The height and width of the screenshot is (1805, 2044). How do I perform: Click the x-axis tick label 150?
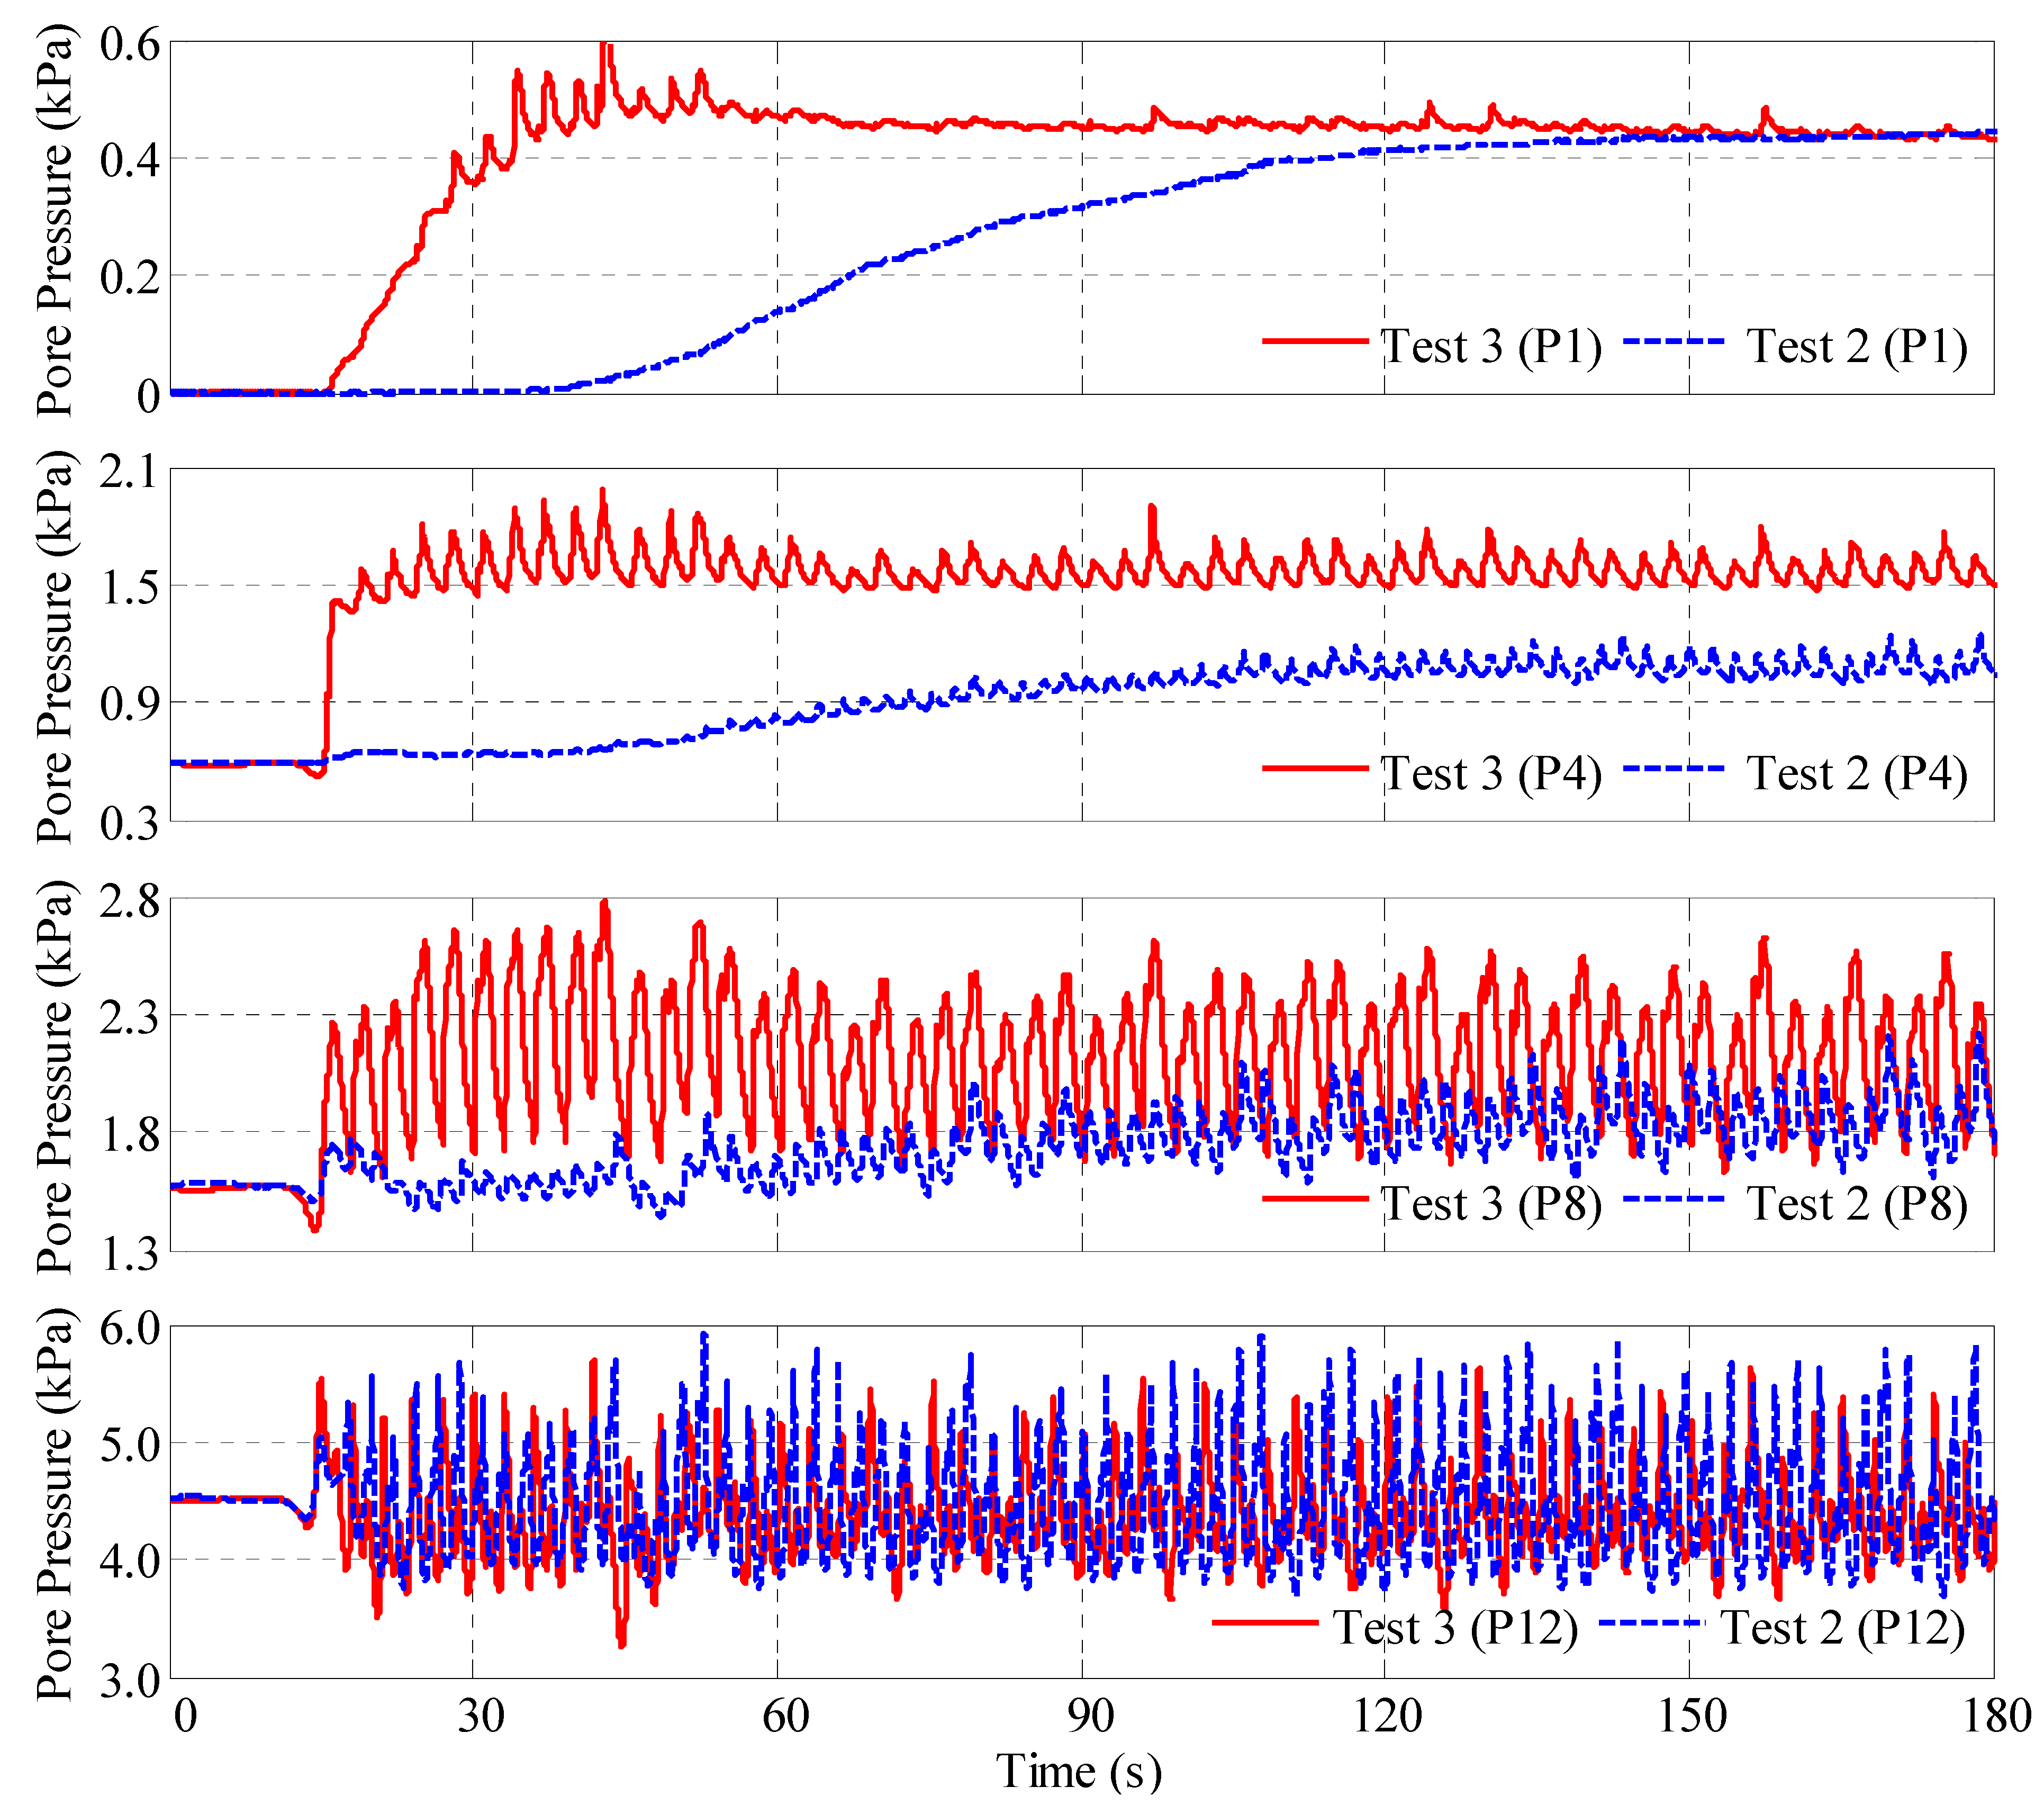click(1692, 1716)
